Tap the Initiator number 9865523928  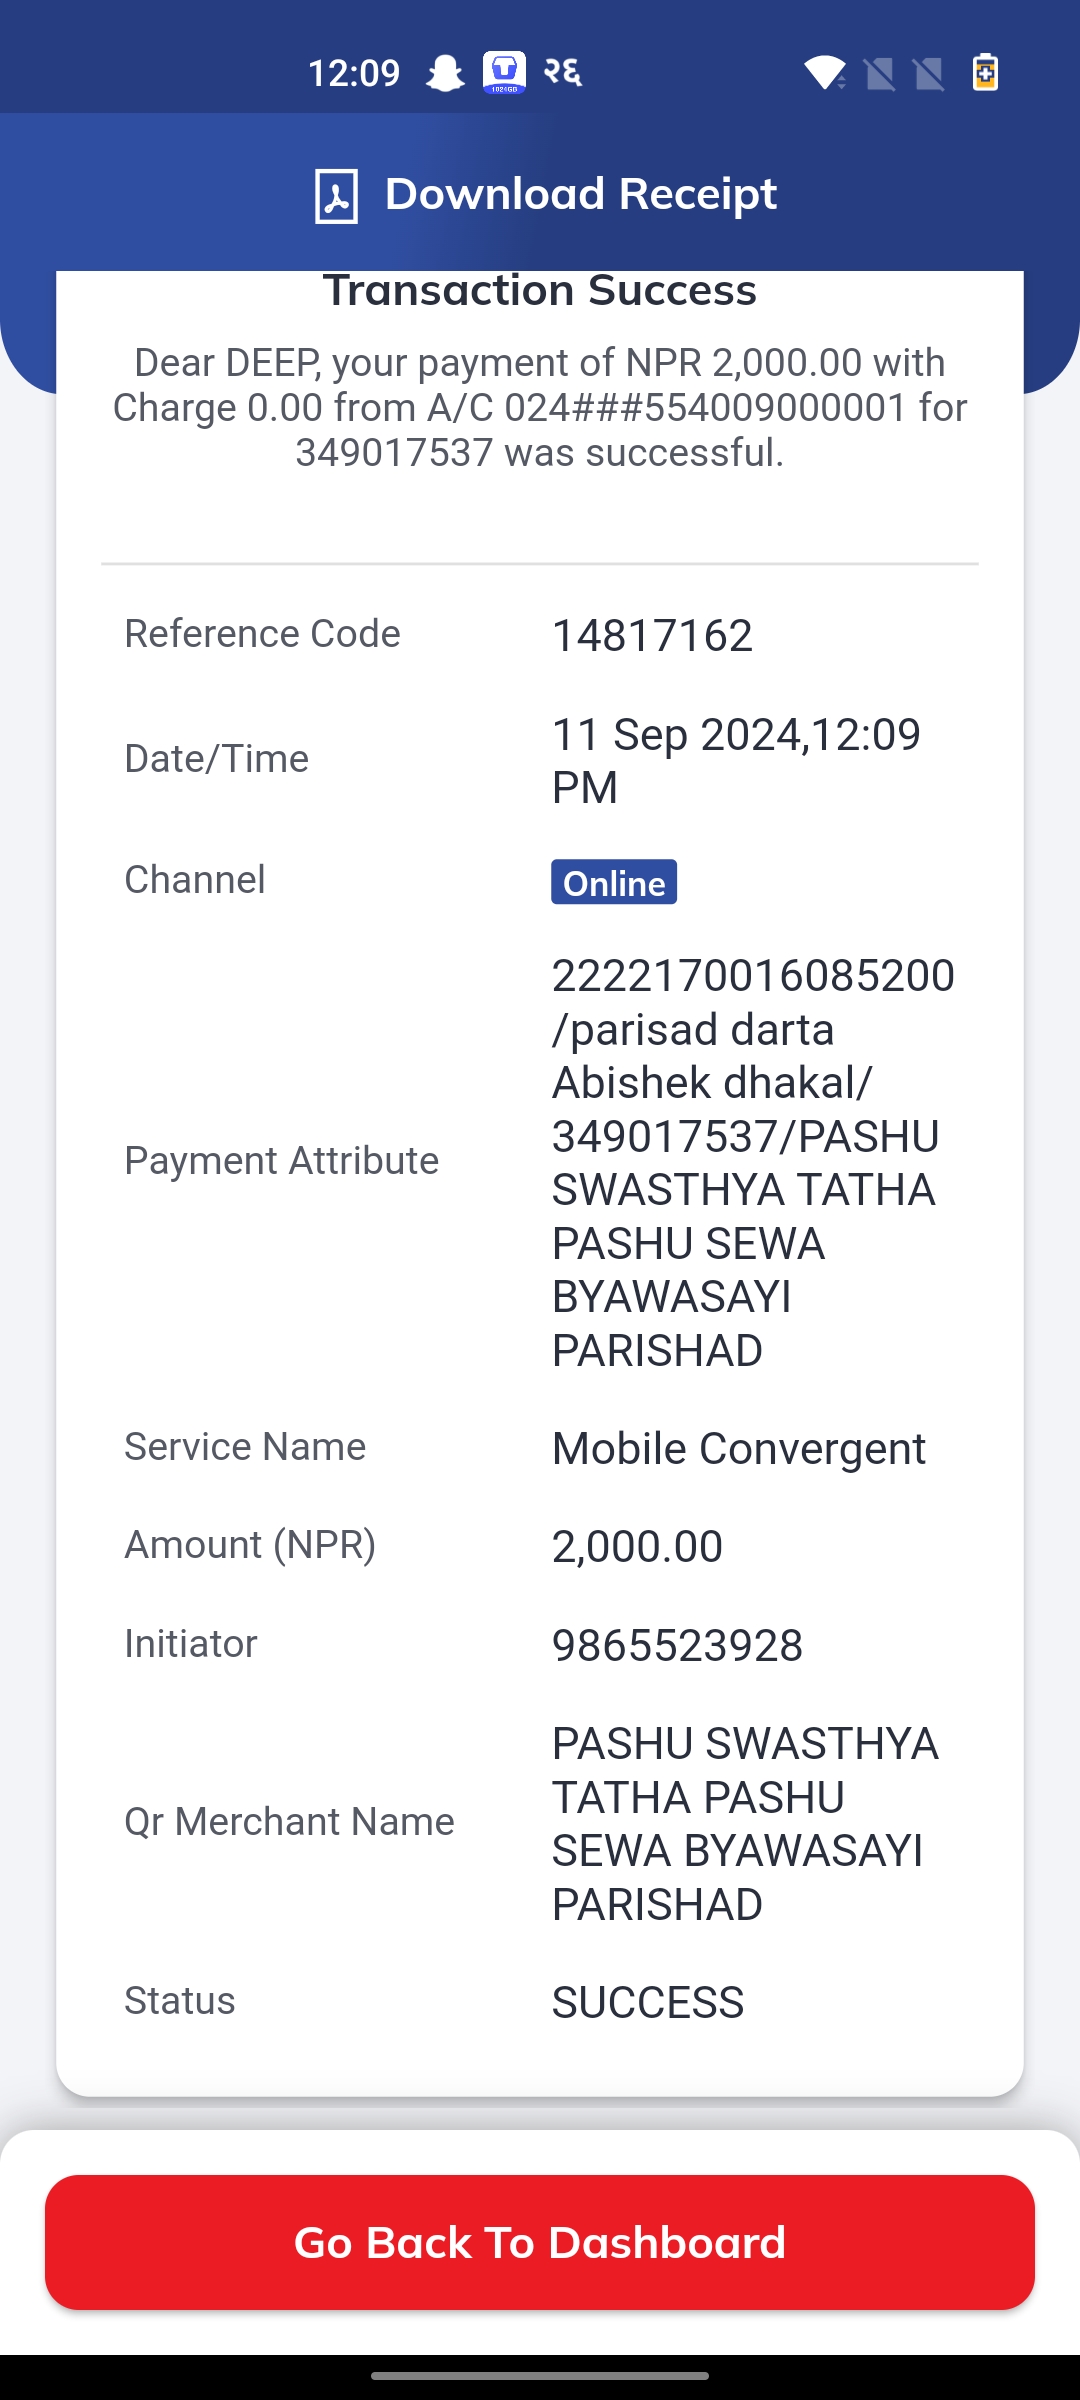(677, 1646)
